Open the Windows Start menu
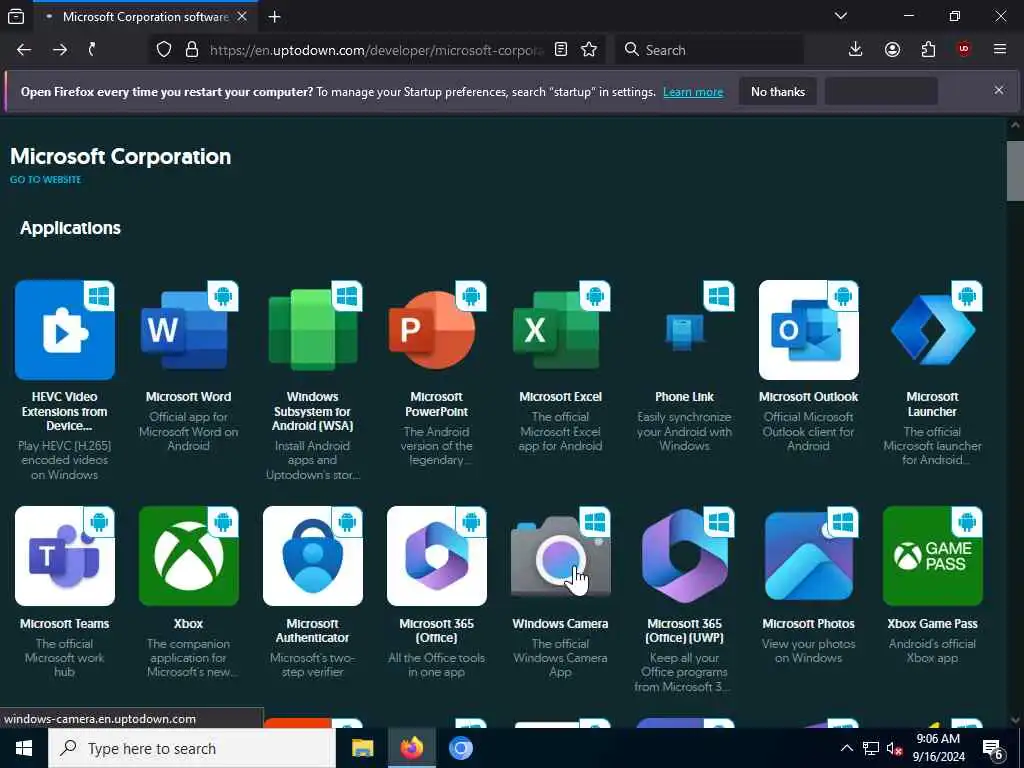The image size is (1024, 768). coord(24,748)
